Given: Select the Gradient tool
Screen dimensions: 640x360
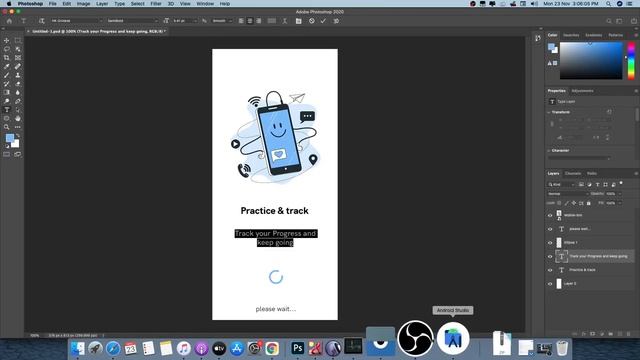Looking at the screenshot, I should [x=7, y=92].
